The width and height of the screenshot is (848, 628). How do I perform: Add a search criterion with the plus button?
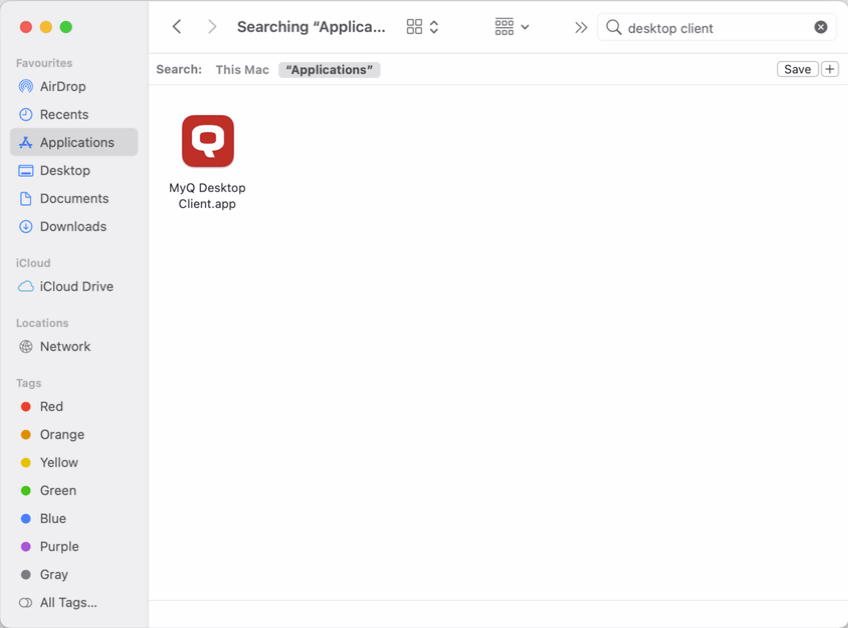point(831,68)
